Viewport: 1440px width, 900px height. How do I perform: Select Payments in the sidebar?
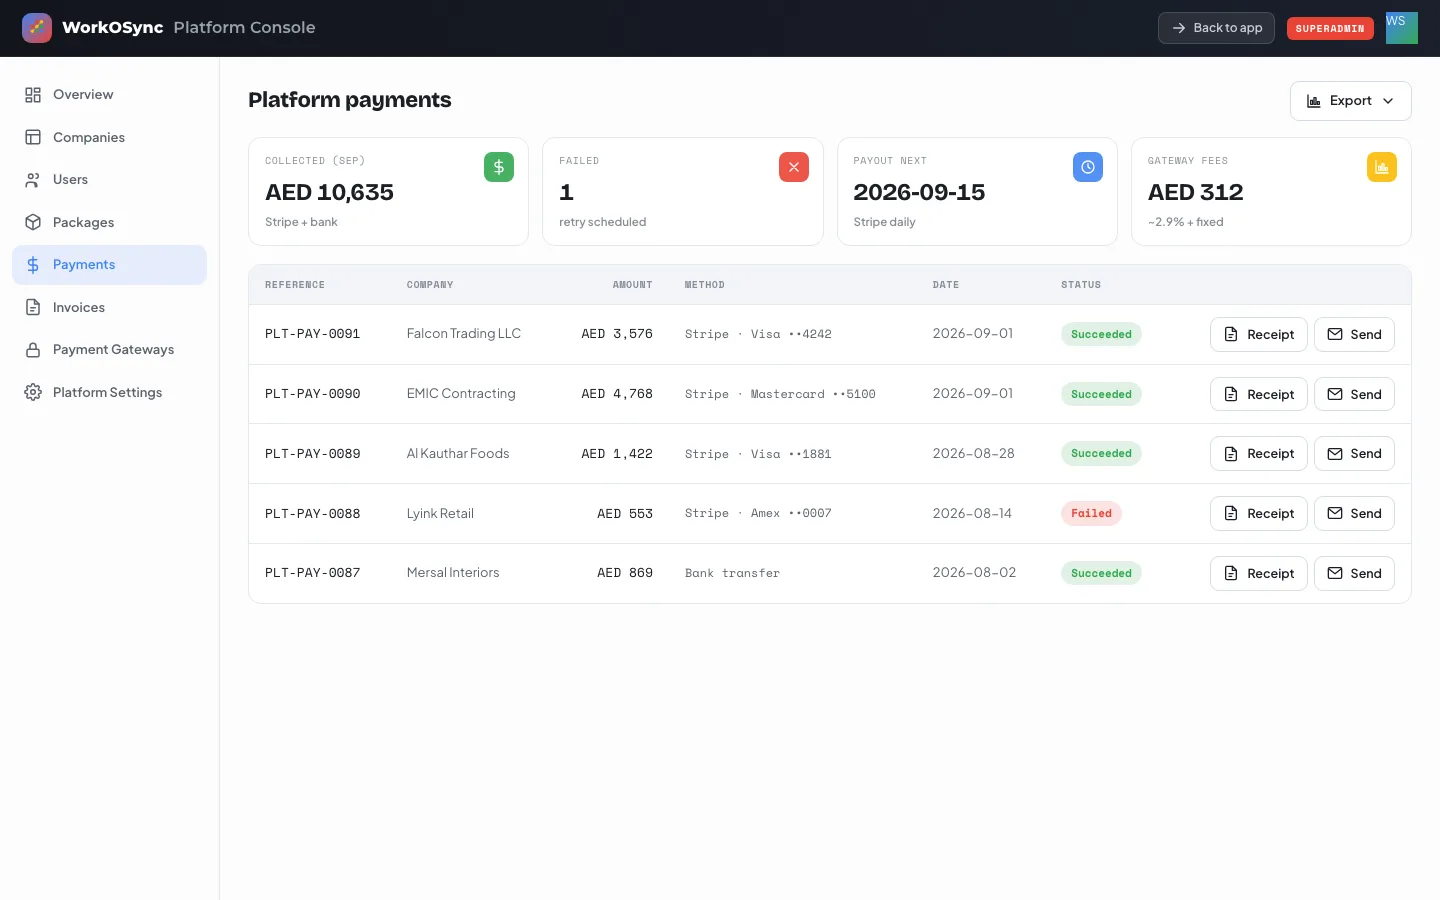pyautogui.click(x=110, y=265)
